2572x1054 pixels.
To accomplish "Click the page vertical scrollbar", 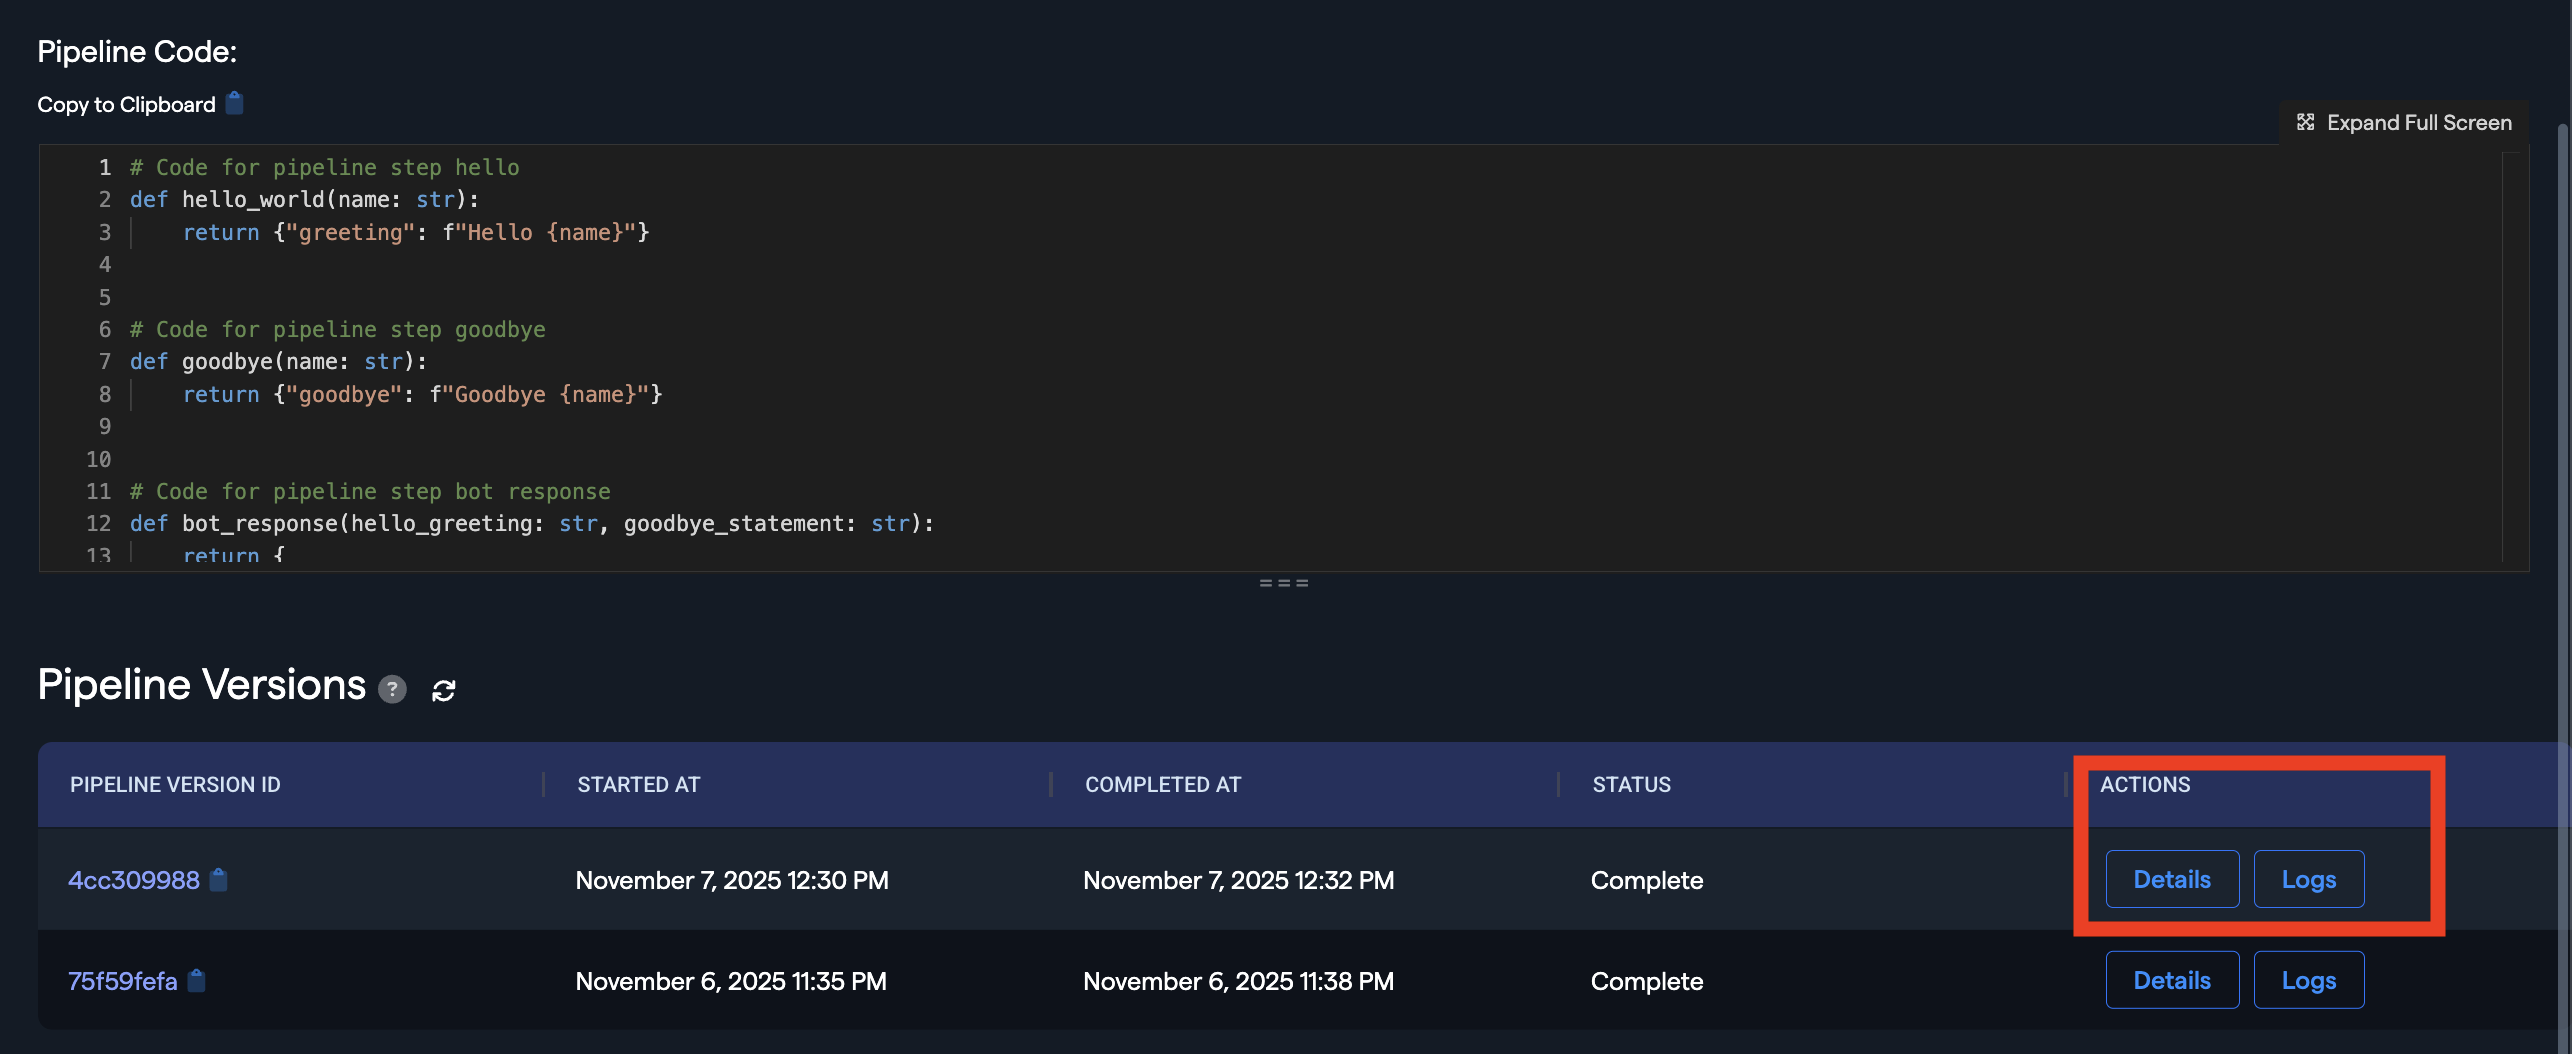I will tap(2563, 500).
